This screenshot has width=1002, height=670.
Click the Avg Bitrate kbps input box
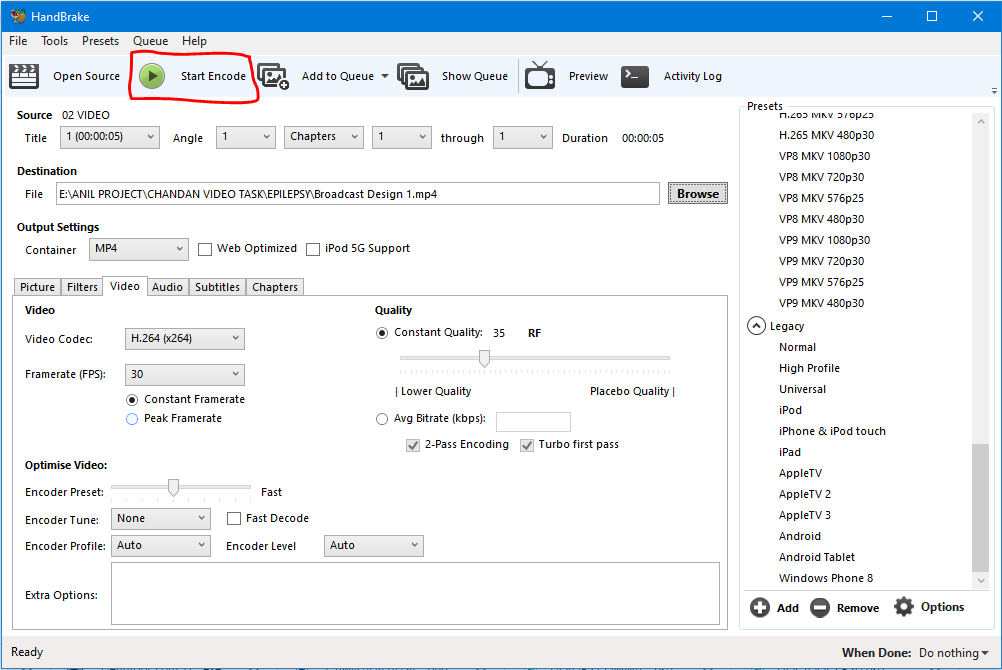coord(533,422)
